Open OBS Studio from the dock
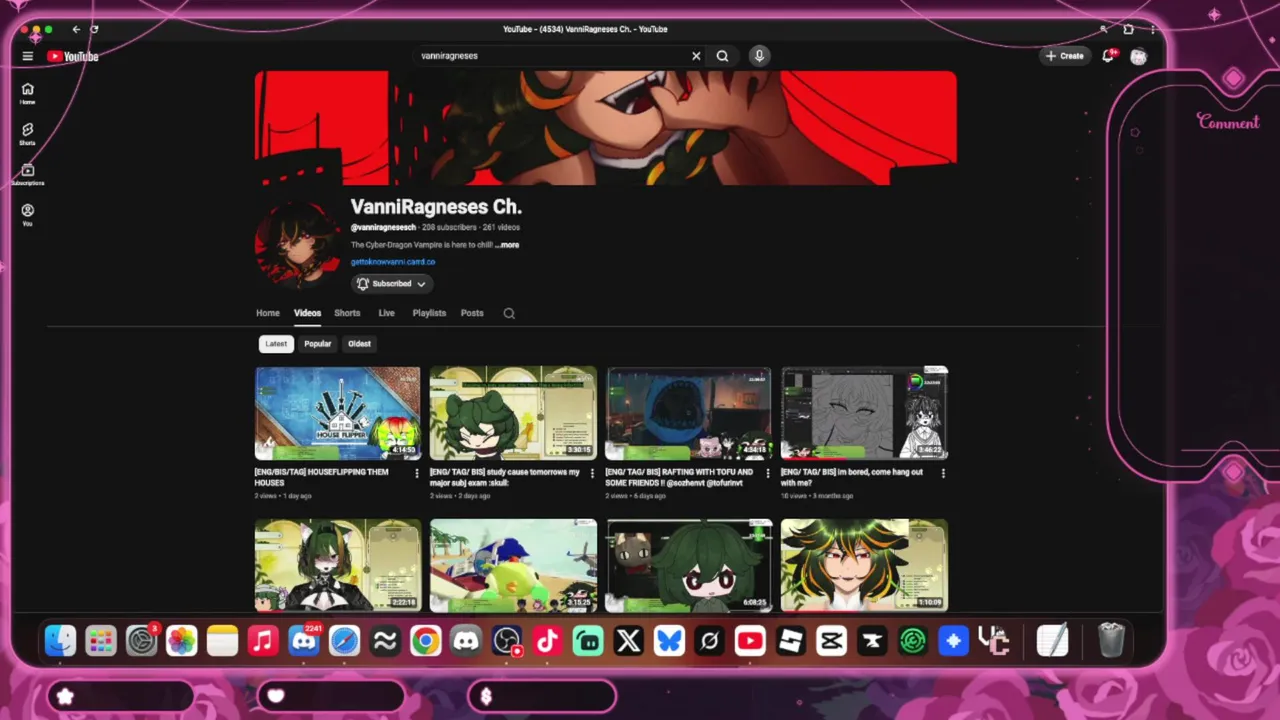 (507, 641)
